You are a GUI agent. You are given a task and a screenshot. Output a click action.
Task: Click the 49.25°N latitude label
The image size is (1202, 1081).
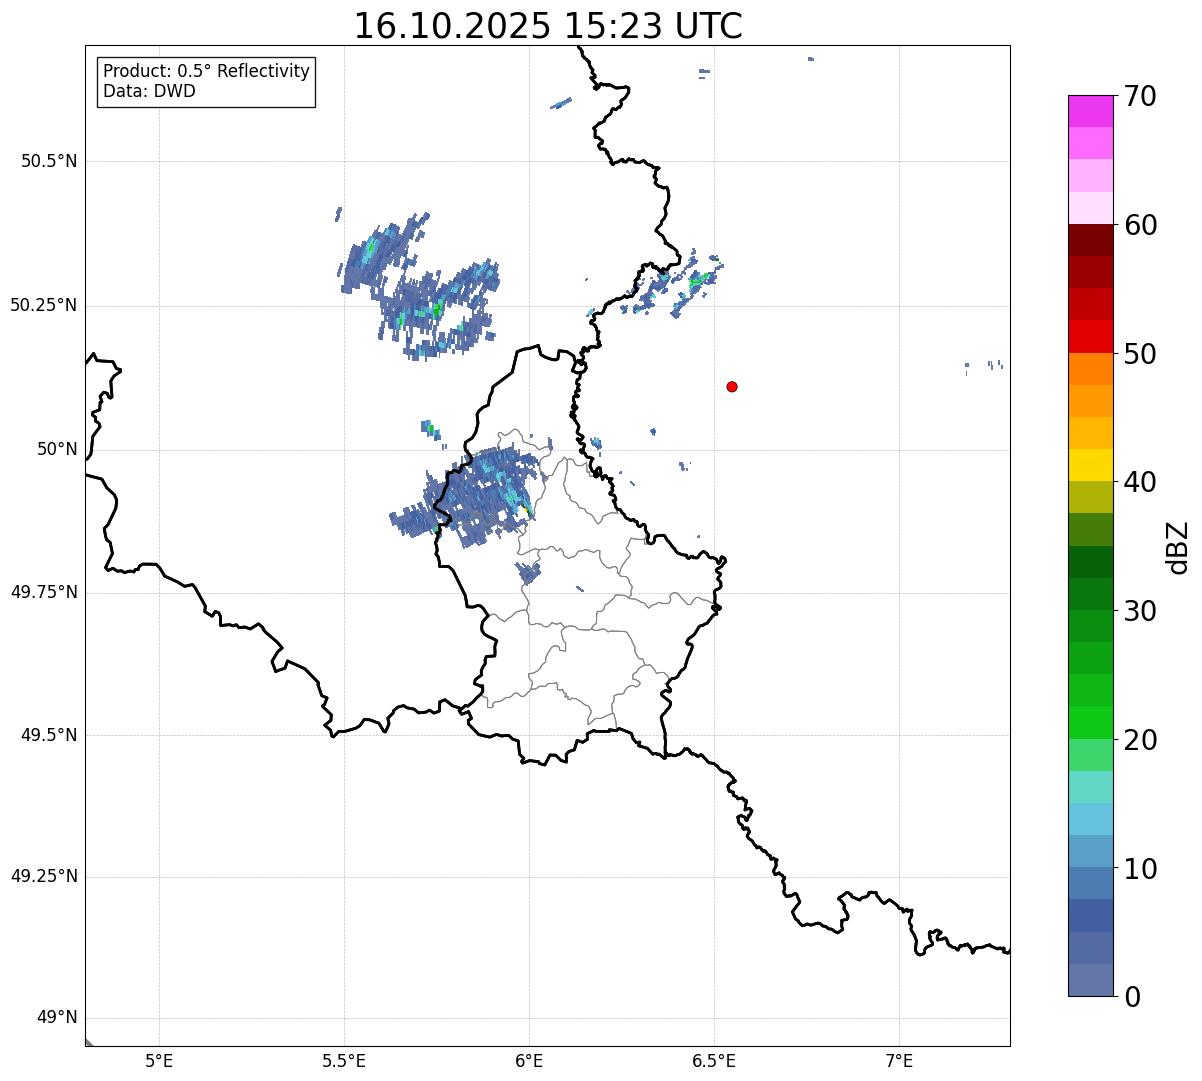click(x=44, y=876)
